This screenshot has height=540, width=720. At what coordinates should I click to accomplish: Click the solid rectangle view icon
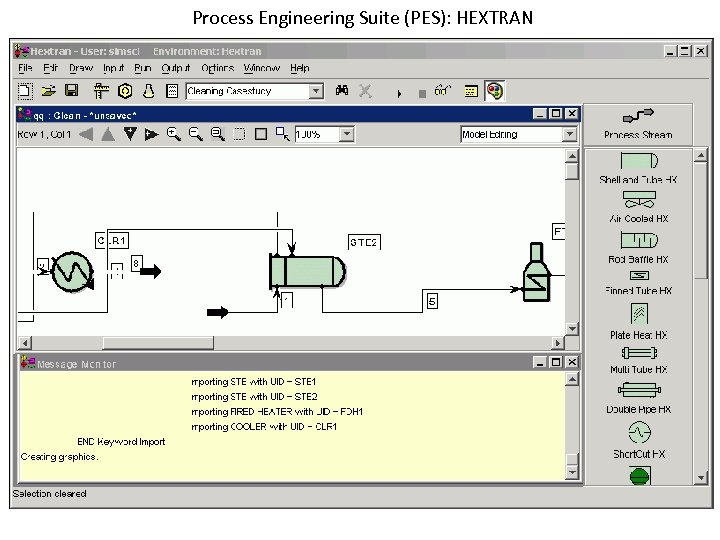[261, 134]
